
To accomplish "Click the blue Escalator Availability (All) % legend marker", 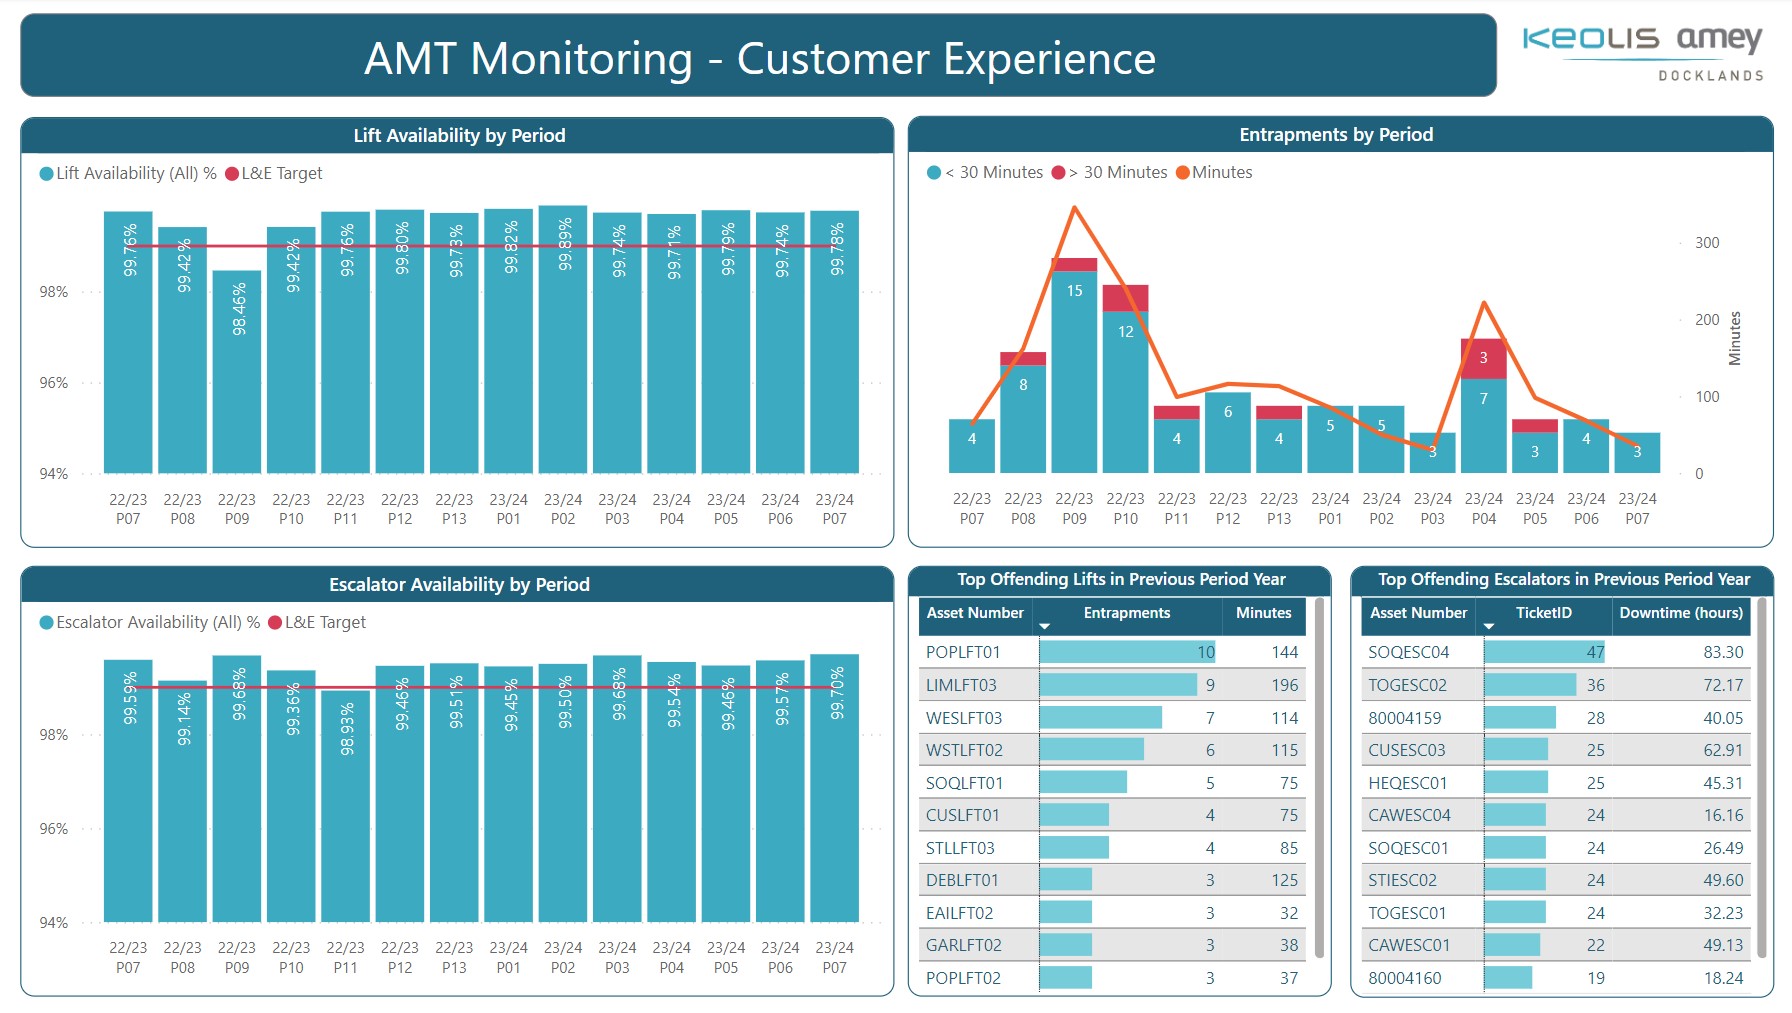I will click(46, 623).
